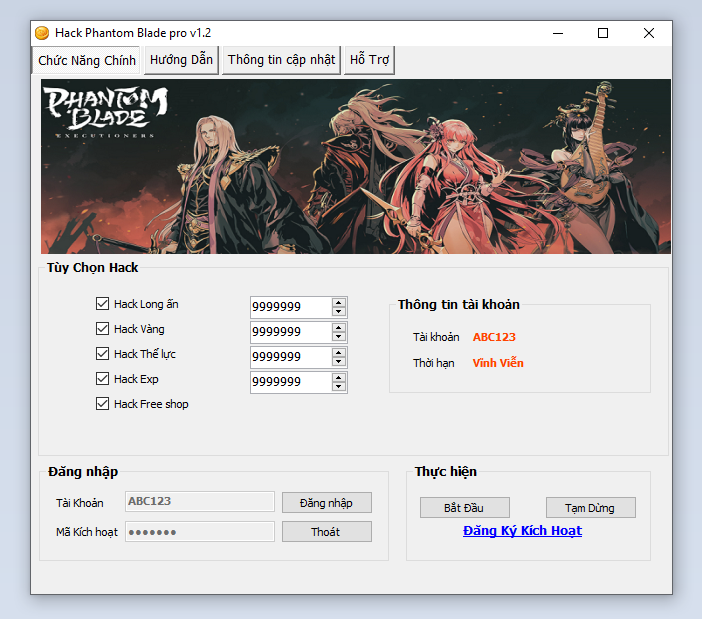
Task: Click the Mã Kích hoạt password field
Action: click(x=199, y=532)
